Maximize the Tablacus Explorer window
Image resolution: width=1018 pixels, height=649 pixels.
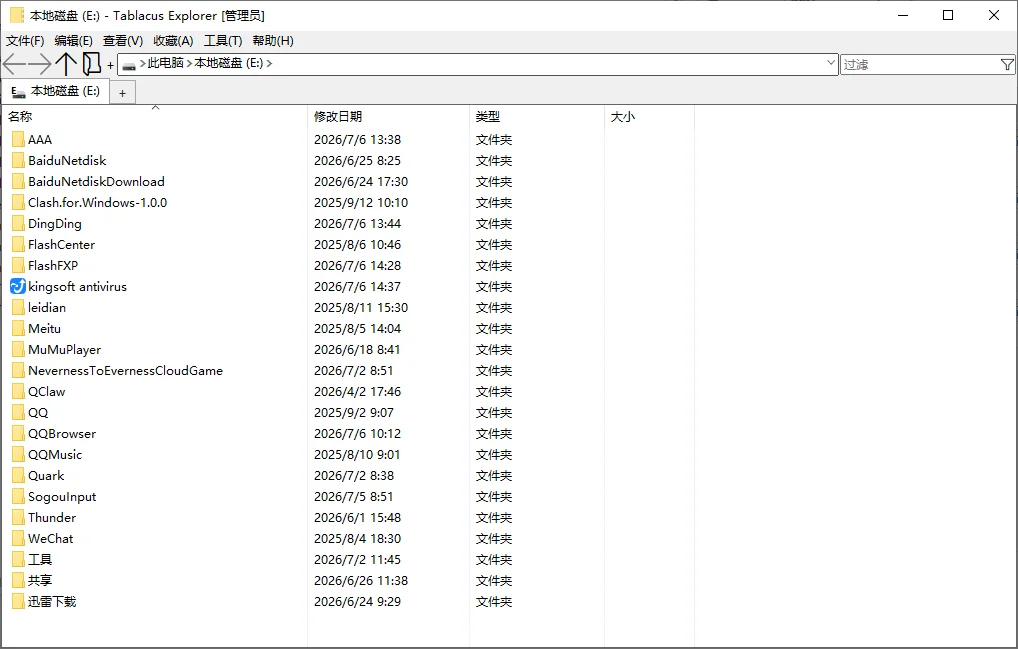[x=948, y=15]
